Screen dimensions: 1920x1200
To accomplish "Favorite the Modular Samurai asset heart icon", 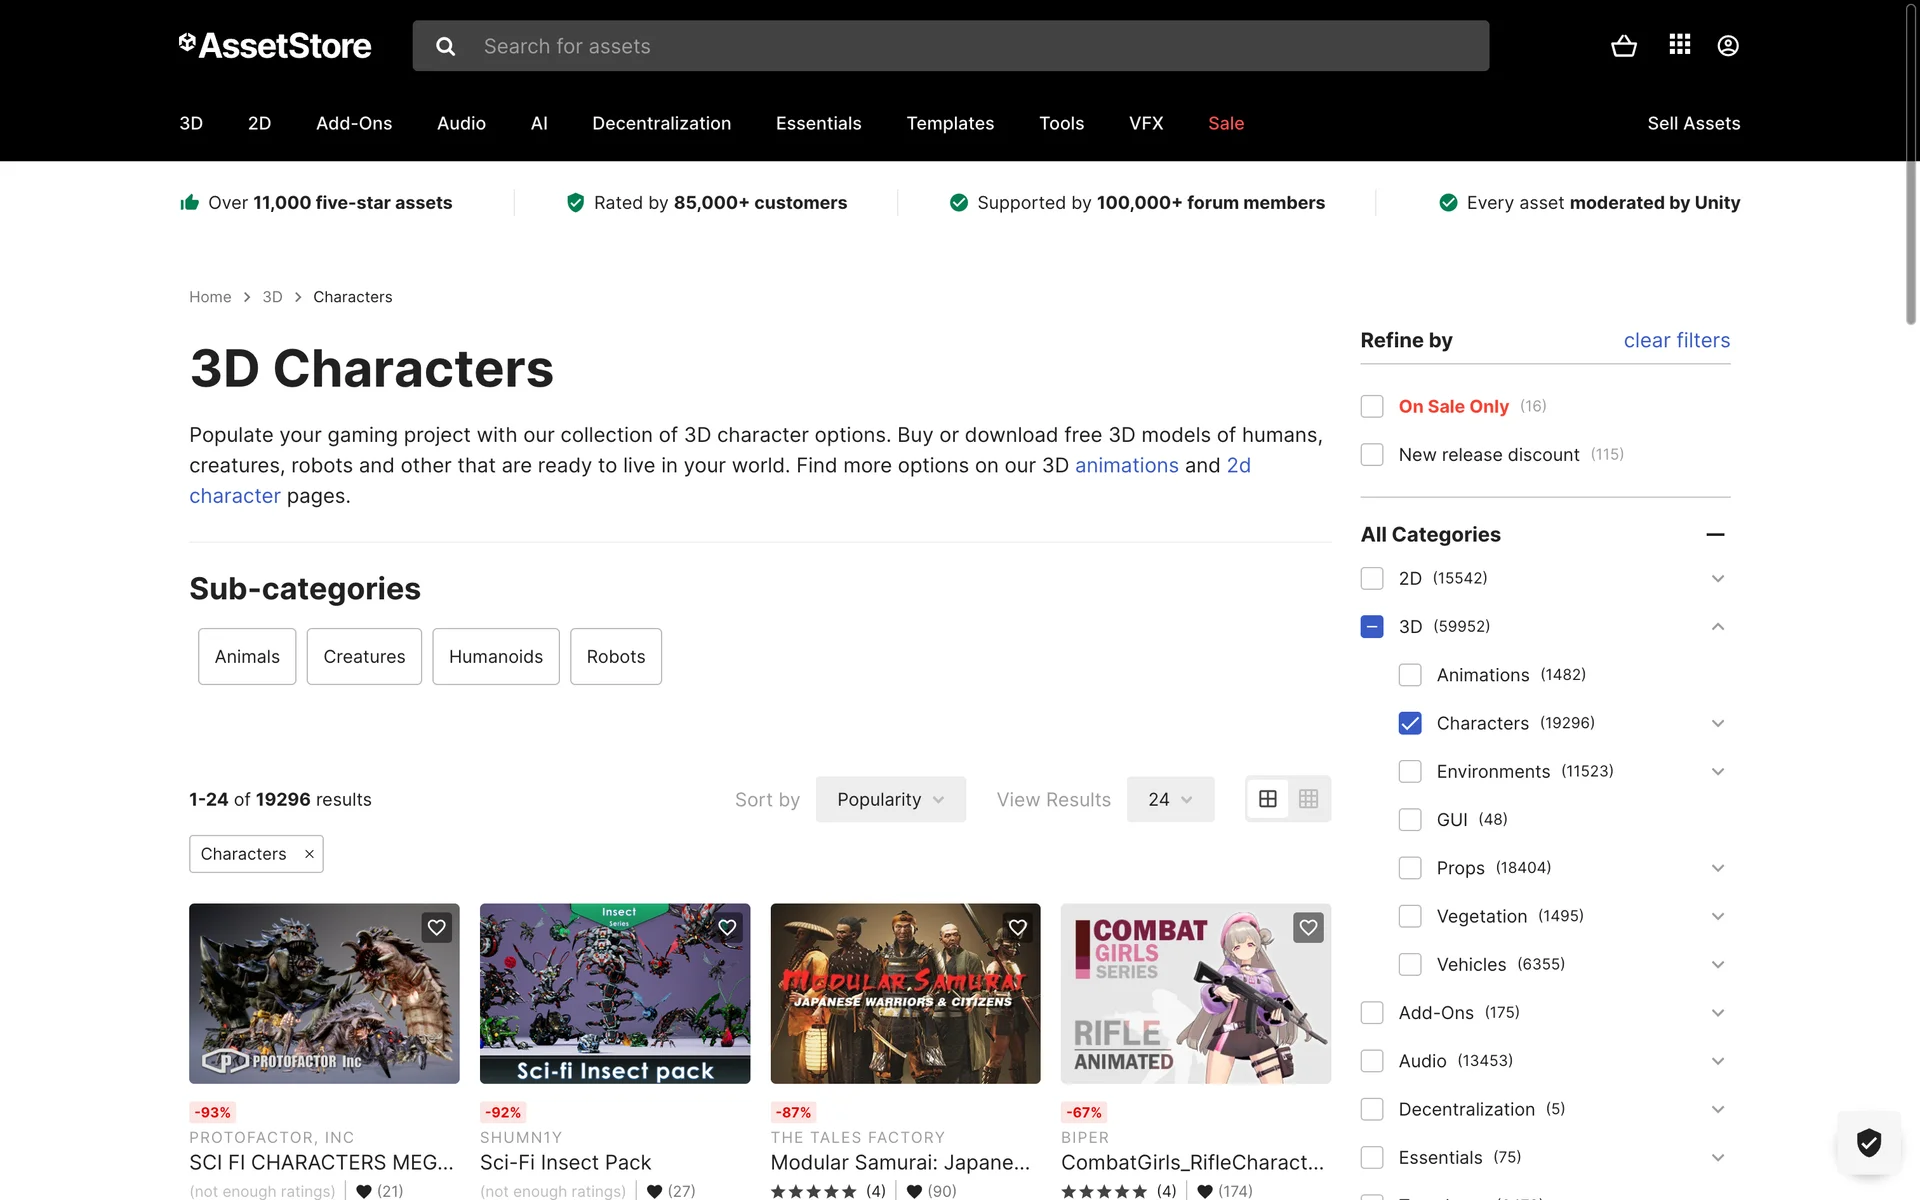I will [1017, 927].
